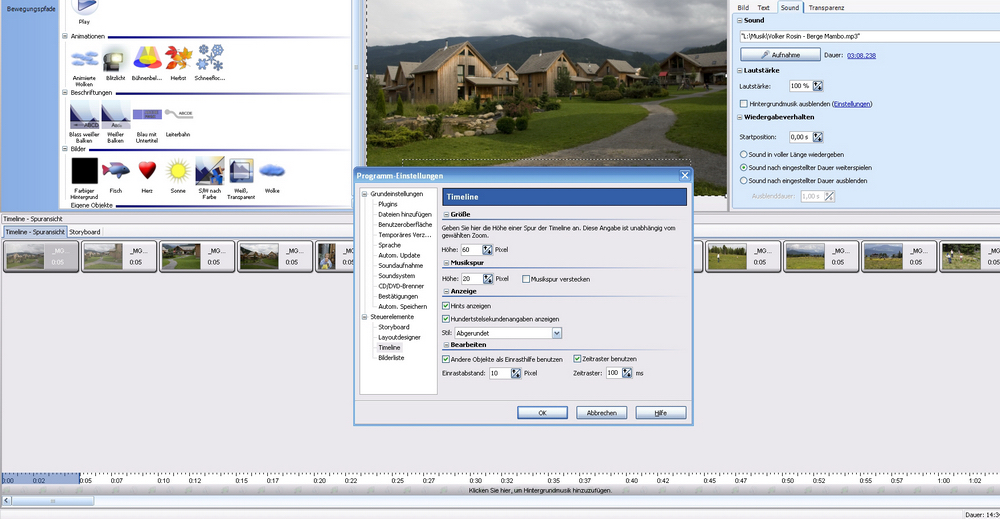This screenshot has width=1000, height=519.
Task: Adjust the Lautstärke volume spinner control
Action: pos(818,86)
